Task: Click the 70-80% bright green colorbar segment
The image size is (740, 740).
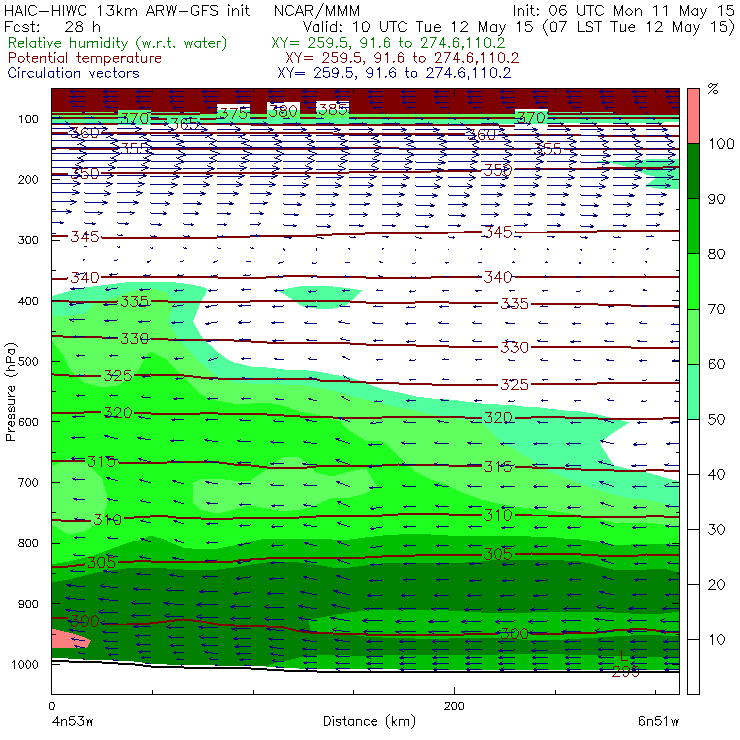Action: [693, 281]
